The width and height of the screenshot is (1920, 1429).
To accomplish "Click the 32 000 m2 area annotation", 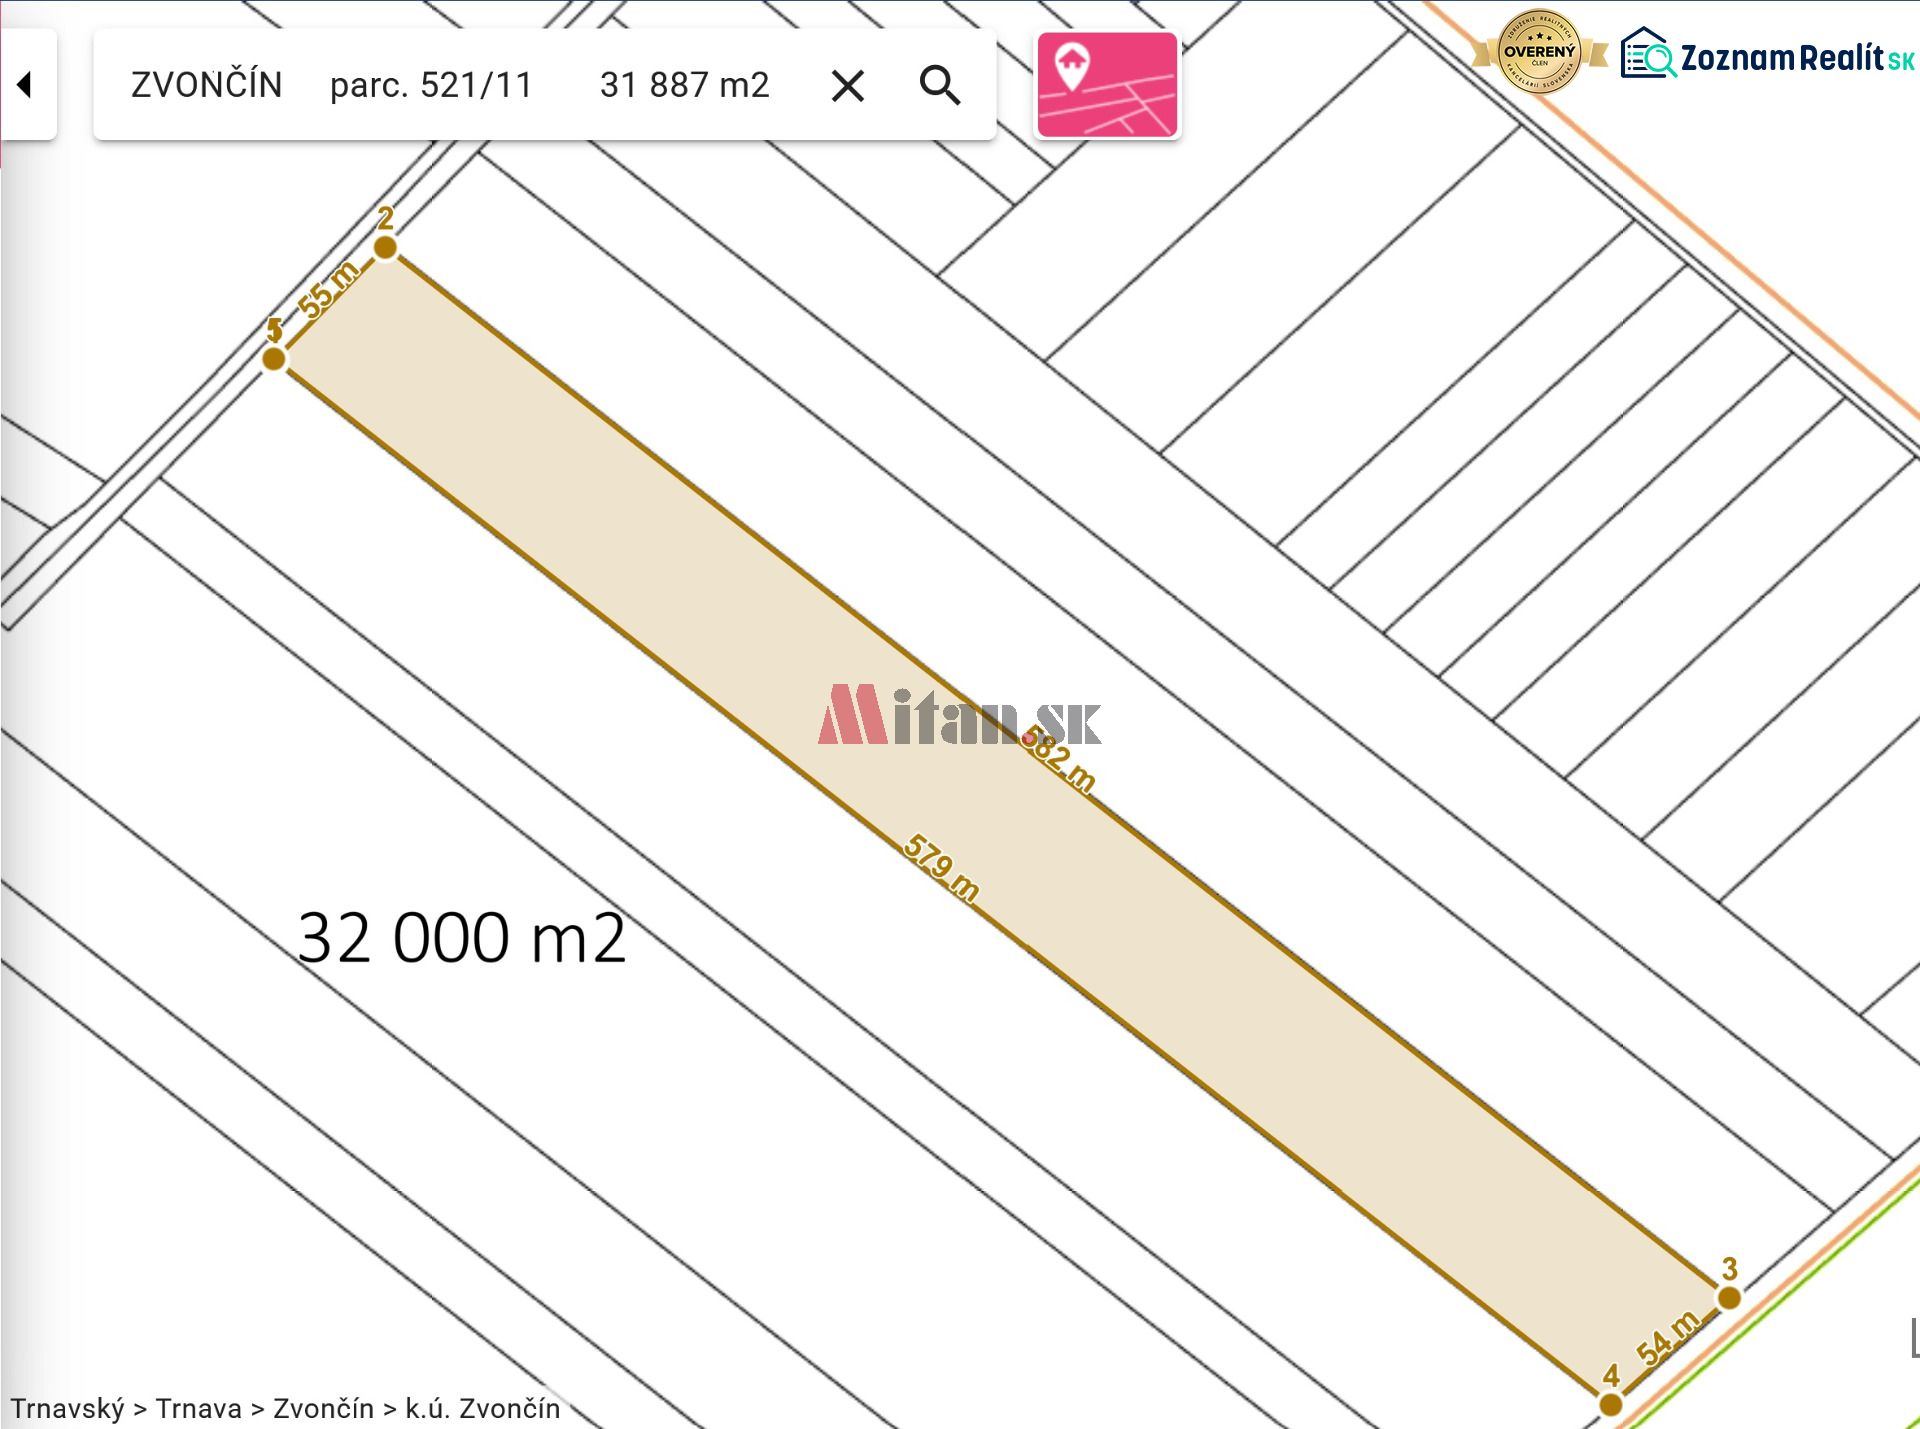I will coord(462,938).
